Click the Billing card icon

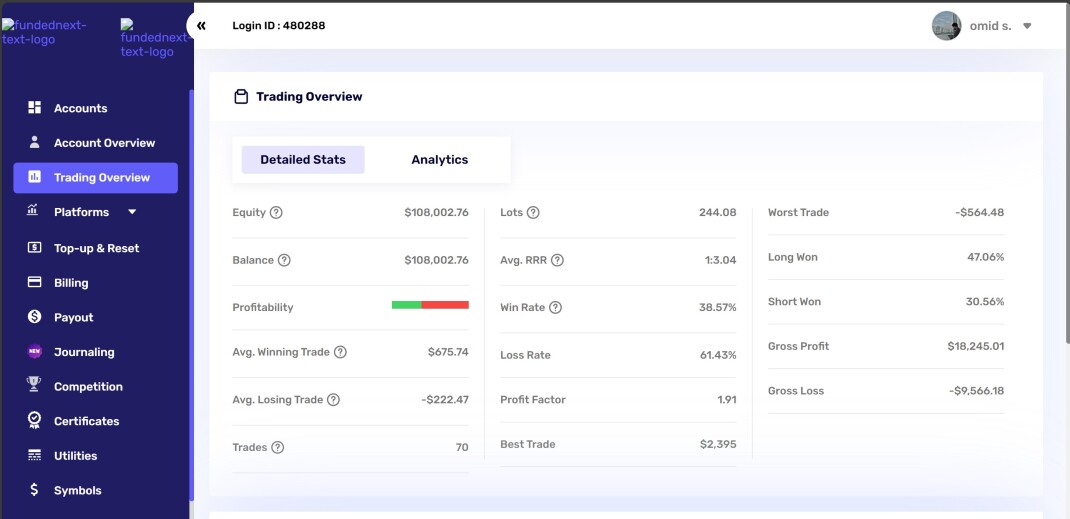34,283
